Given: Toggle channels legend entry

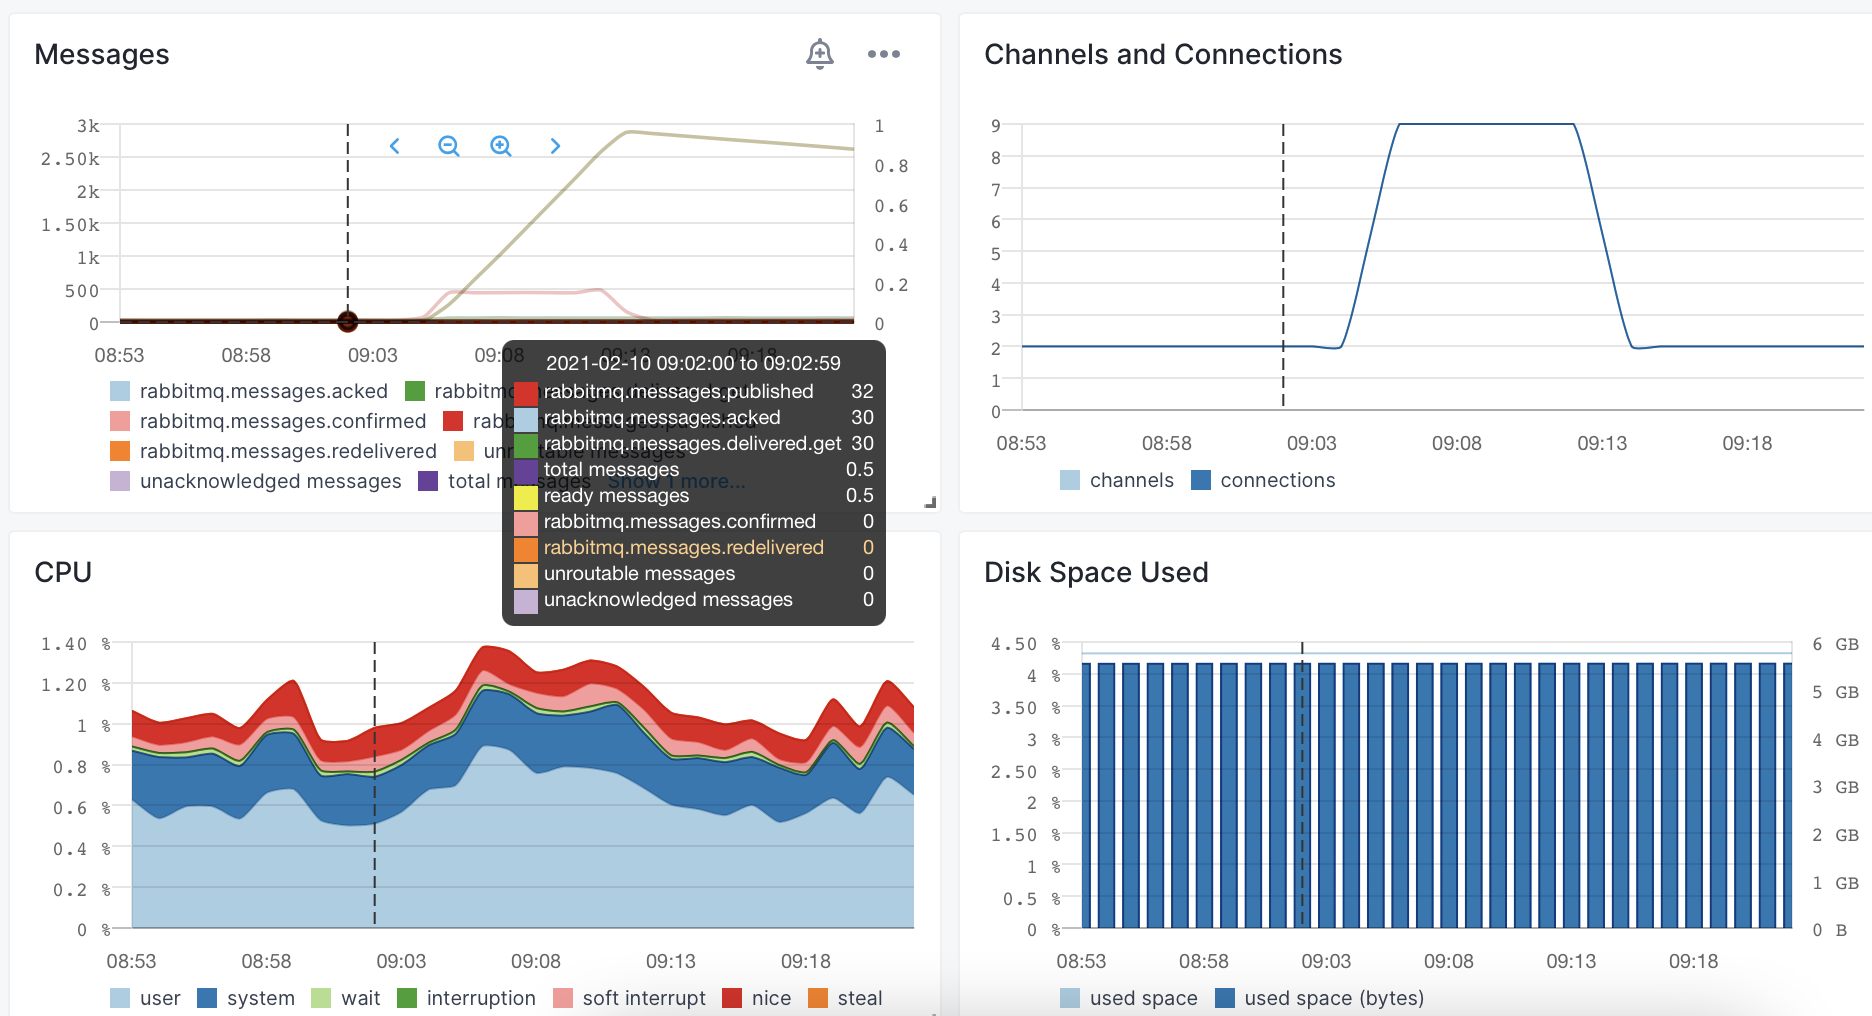Looking at the screenshot, I should coord(1117,480).
